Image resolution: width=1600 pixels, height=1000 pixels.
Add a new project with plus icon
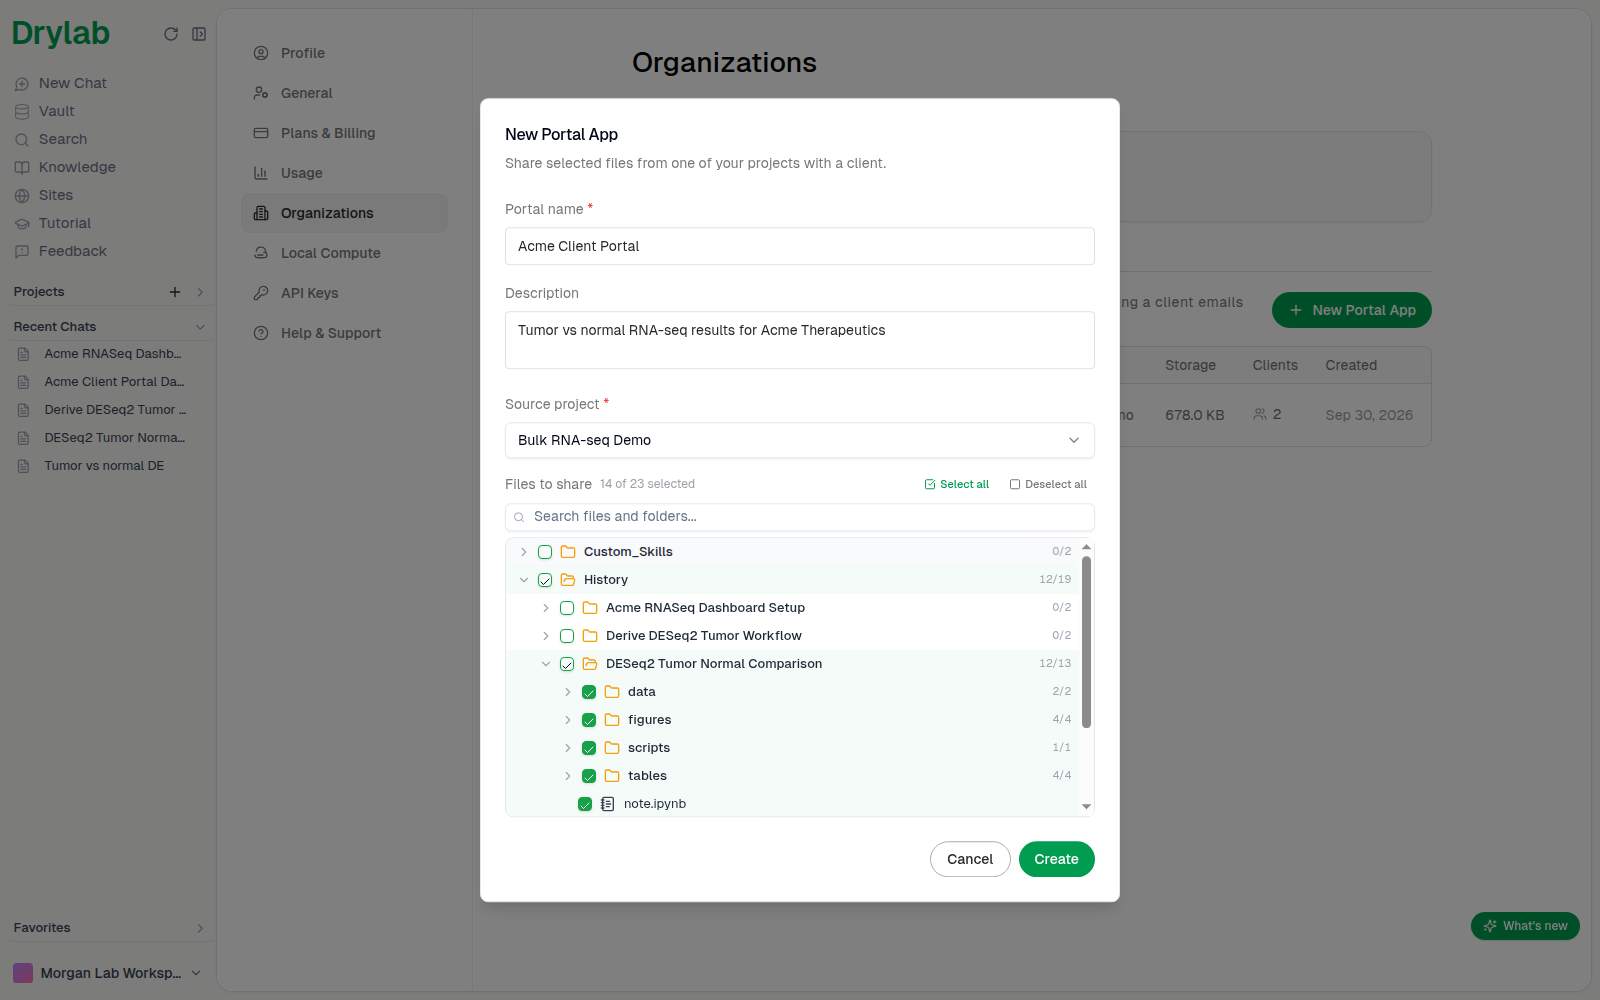(175, 292)
